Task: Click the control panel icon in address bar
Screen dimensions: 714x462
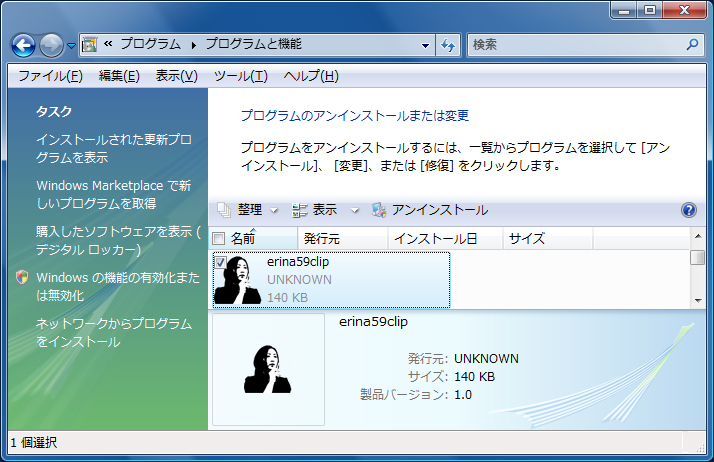Action: [89, 45]
